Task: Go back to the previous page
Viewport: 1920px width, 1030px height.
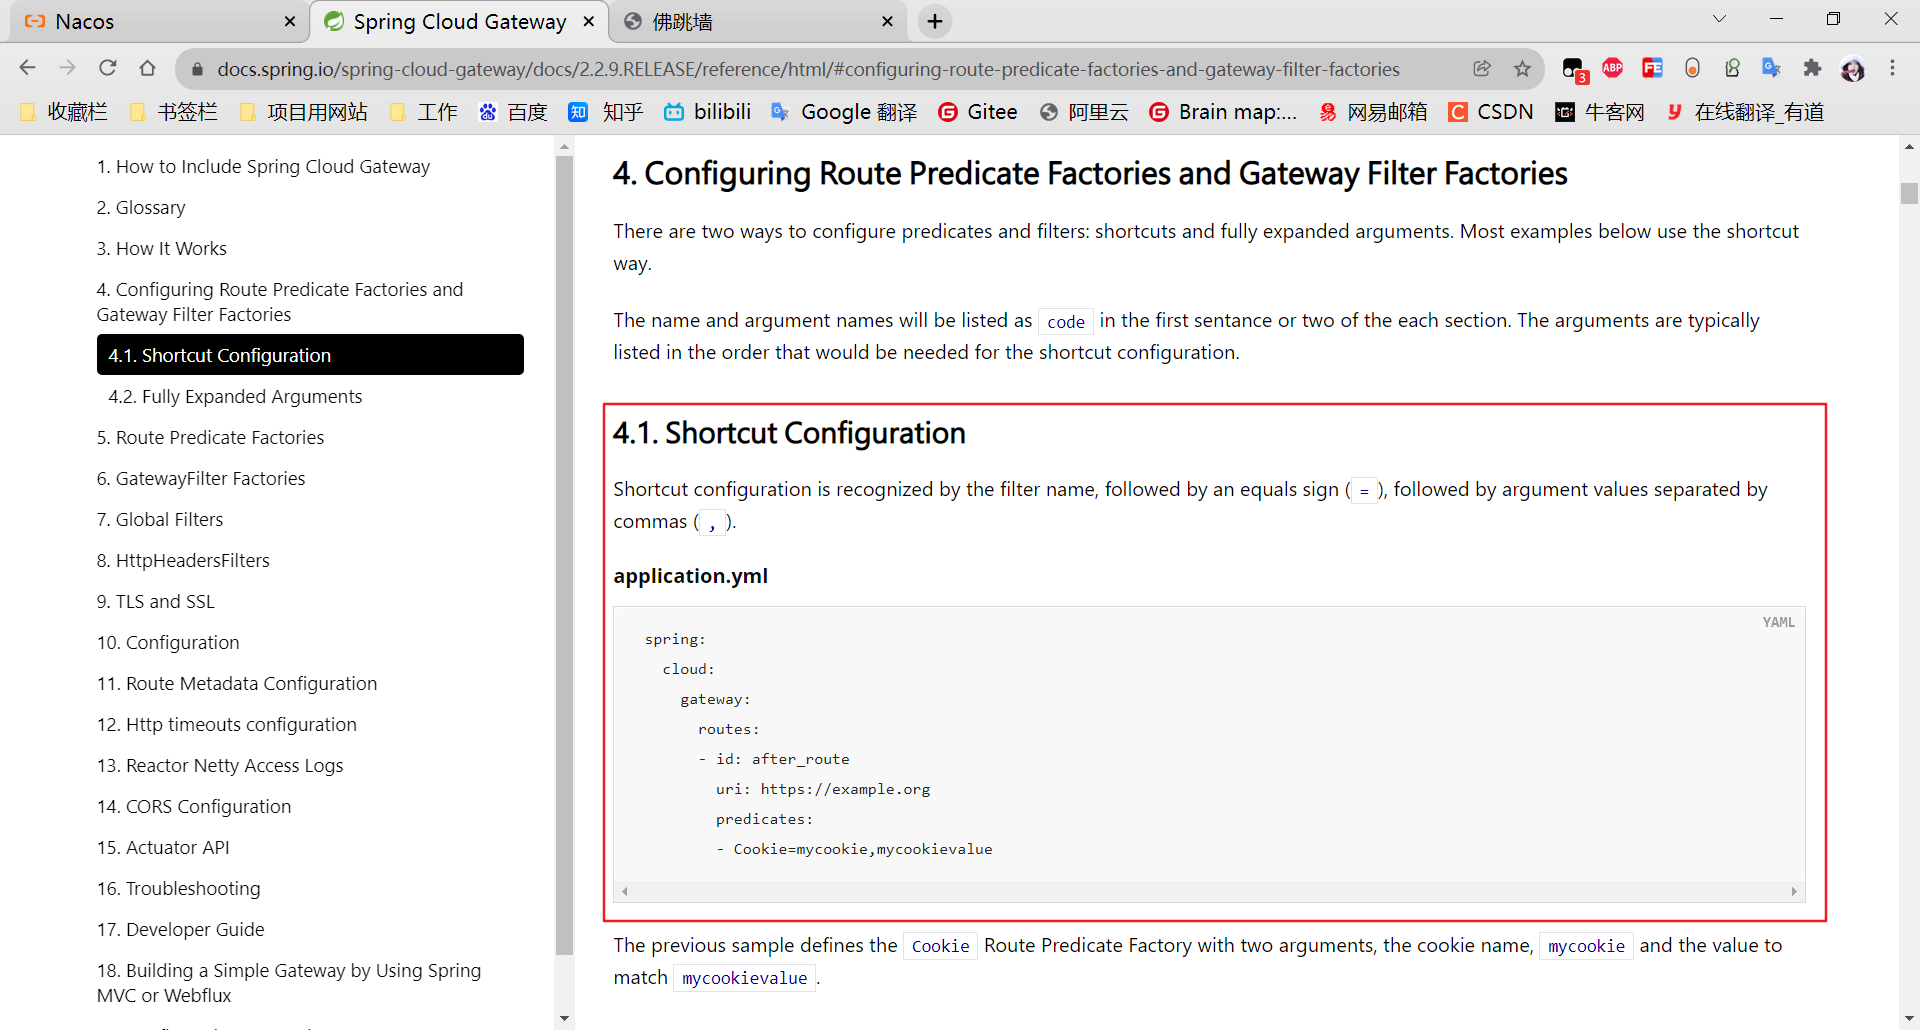Action: [x=28, y=68]
